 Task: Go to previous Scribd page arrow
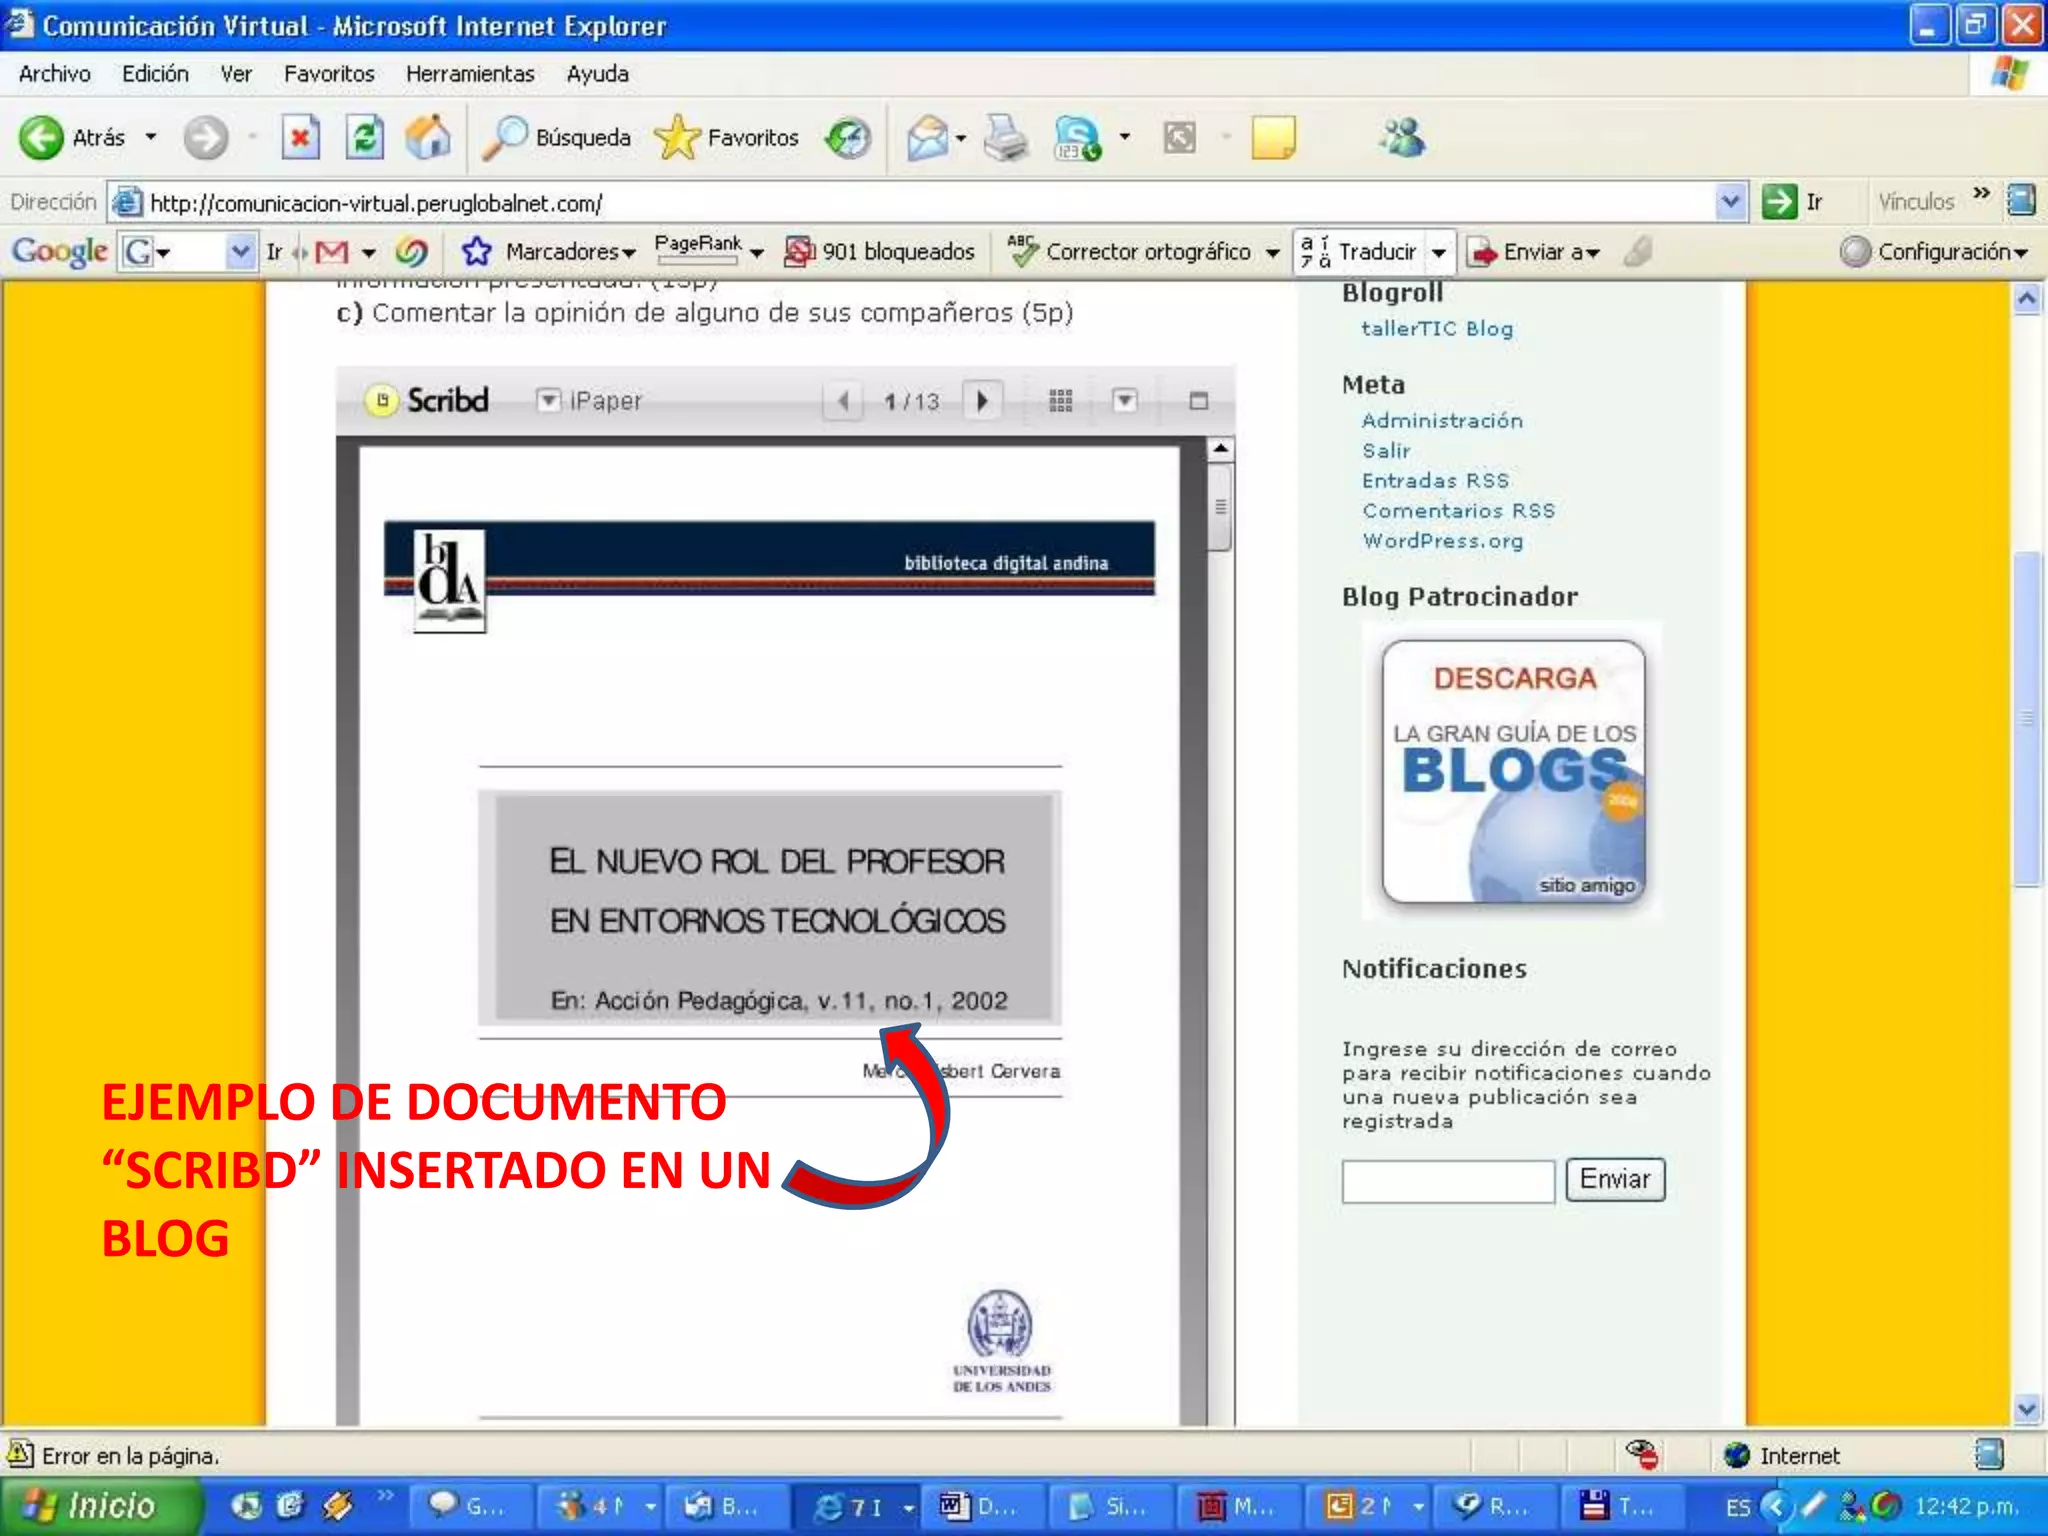[844, 401]
